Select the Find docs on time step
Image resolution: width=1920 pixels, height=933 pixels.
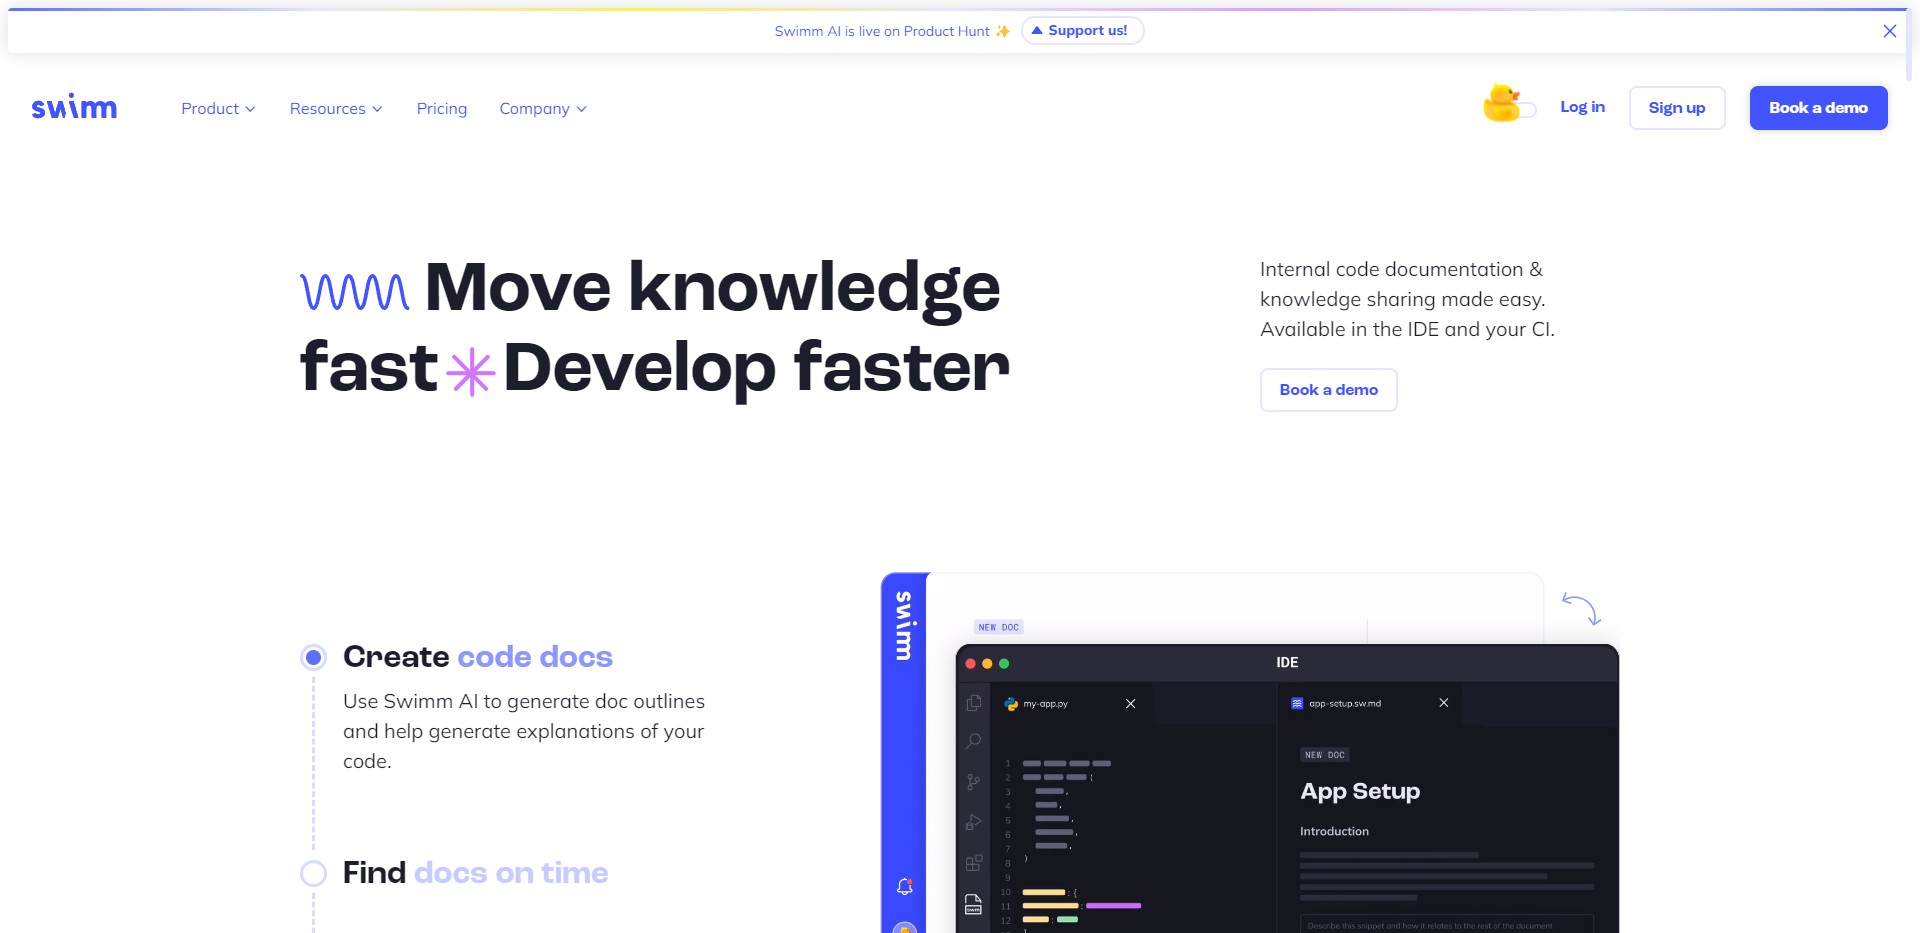point(314,872)
